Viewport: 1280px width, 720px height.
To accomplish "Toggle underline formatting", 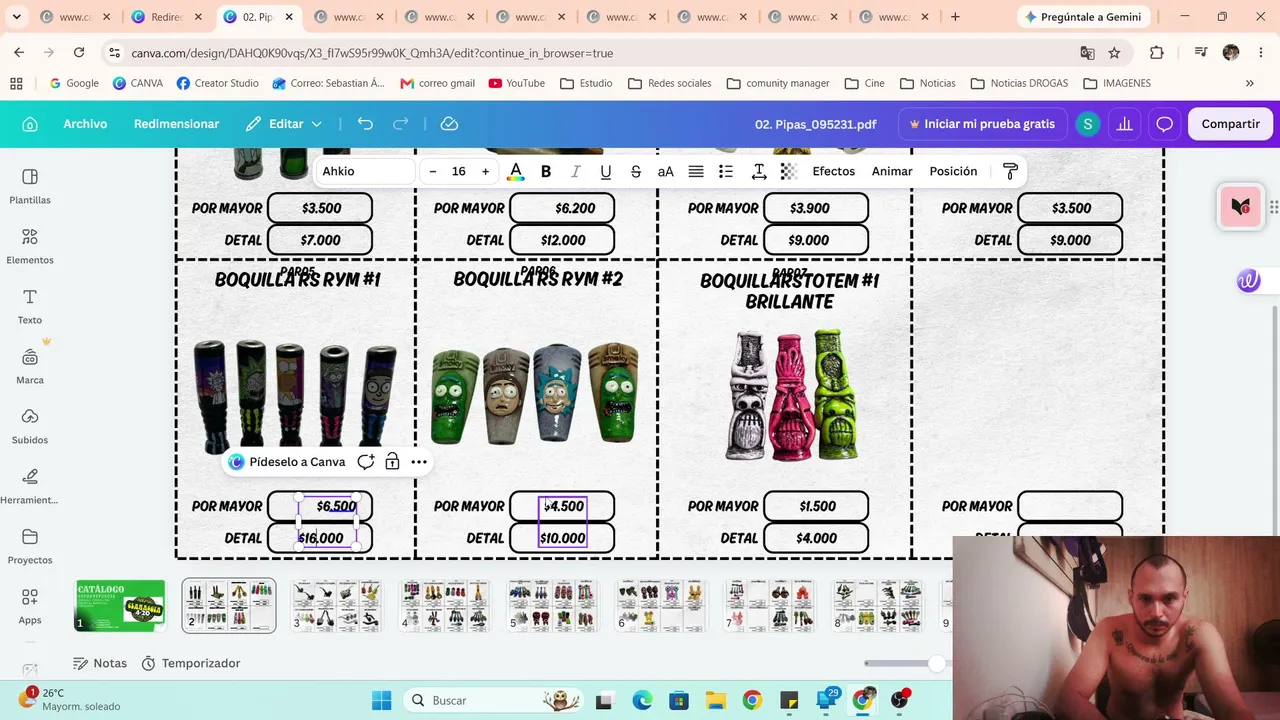I will [x=605, y=171].
